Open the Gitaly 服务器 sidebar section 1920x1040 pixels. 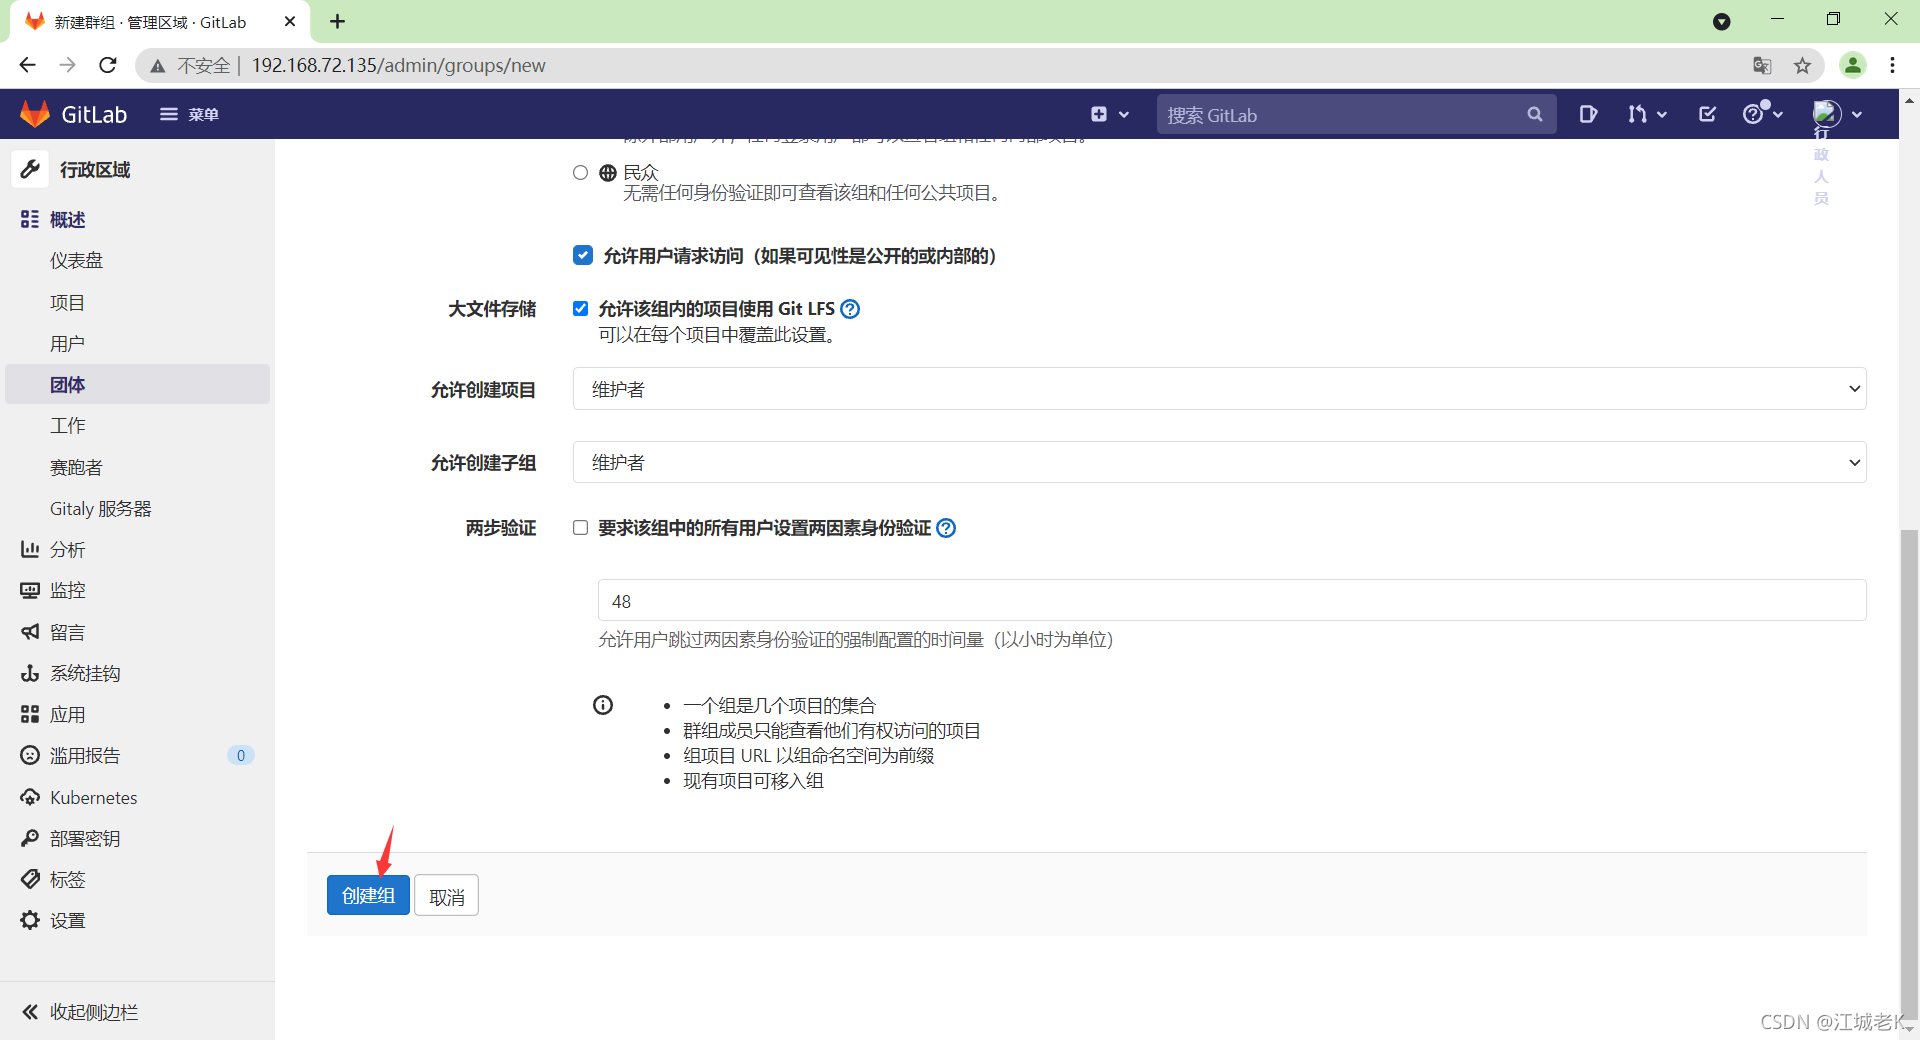click(101, 508)
